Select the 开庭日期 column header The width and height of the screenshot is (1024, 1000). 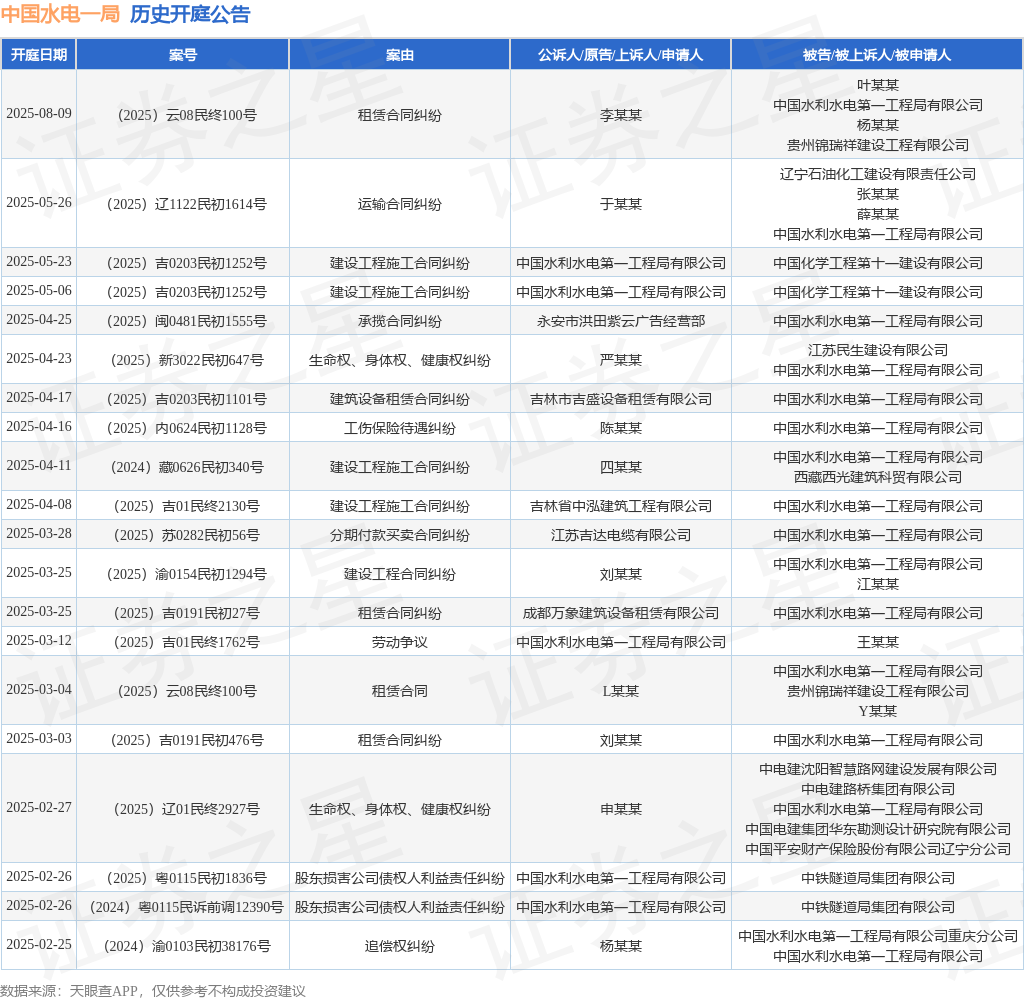click(x=39, y=55)
